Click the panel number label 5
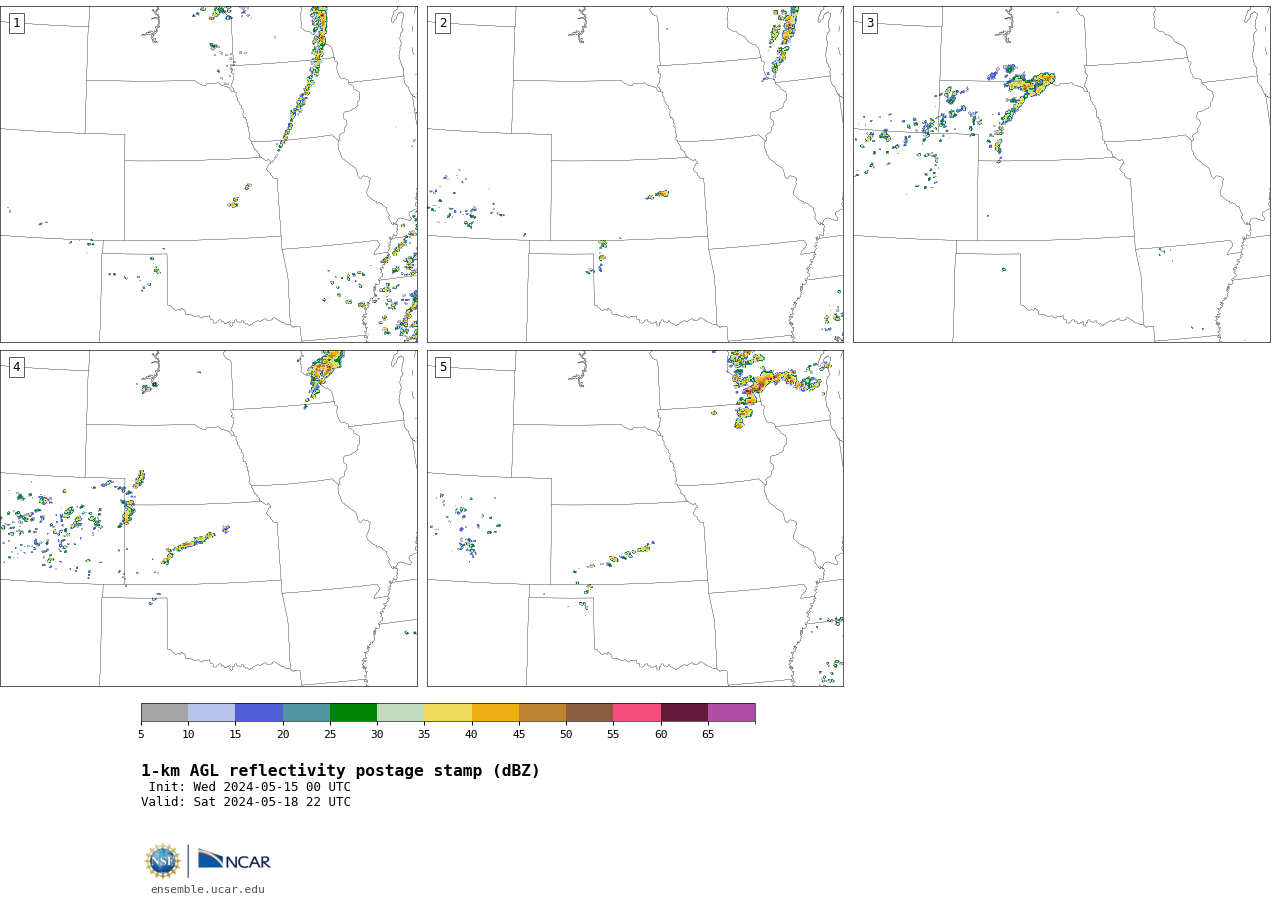 click(x=443, y=367)
